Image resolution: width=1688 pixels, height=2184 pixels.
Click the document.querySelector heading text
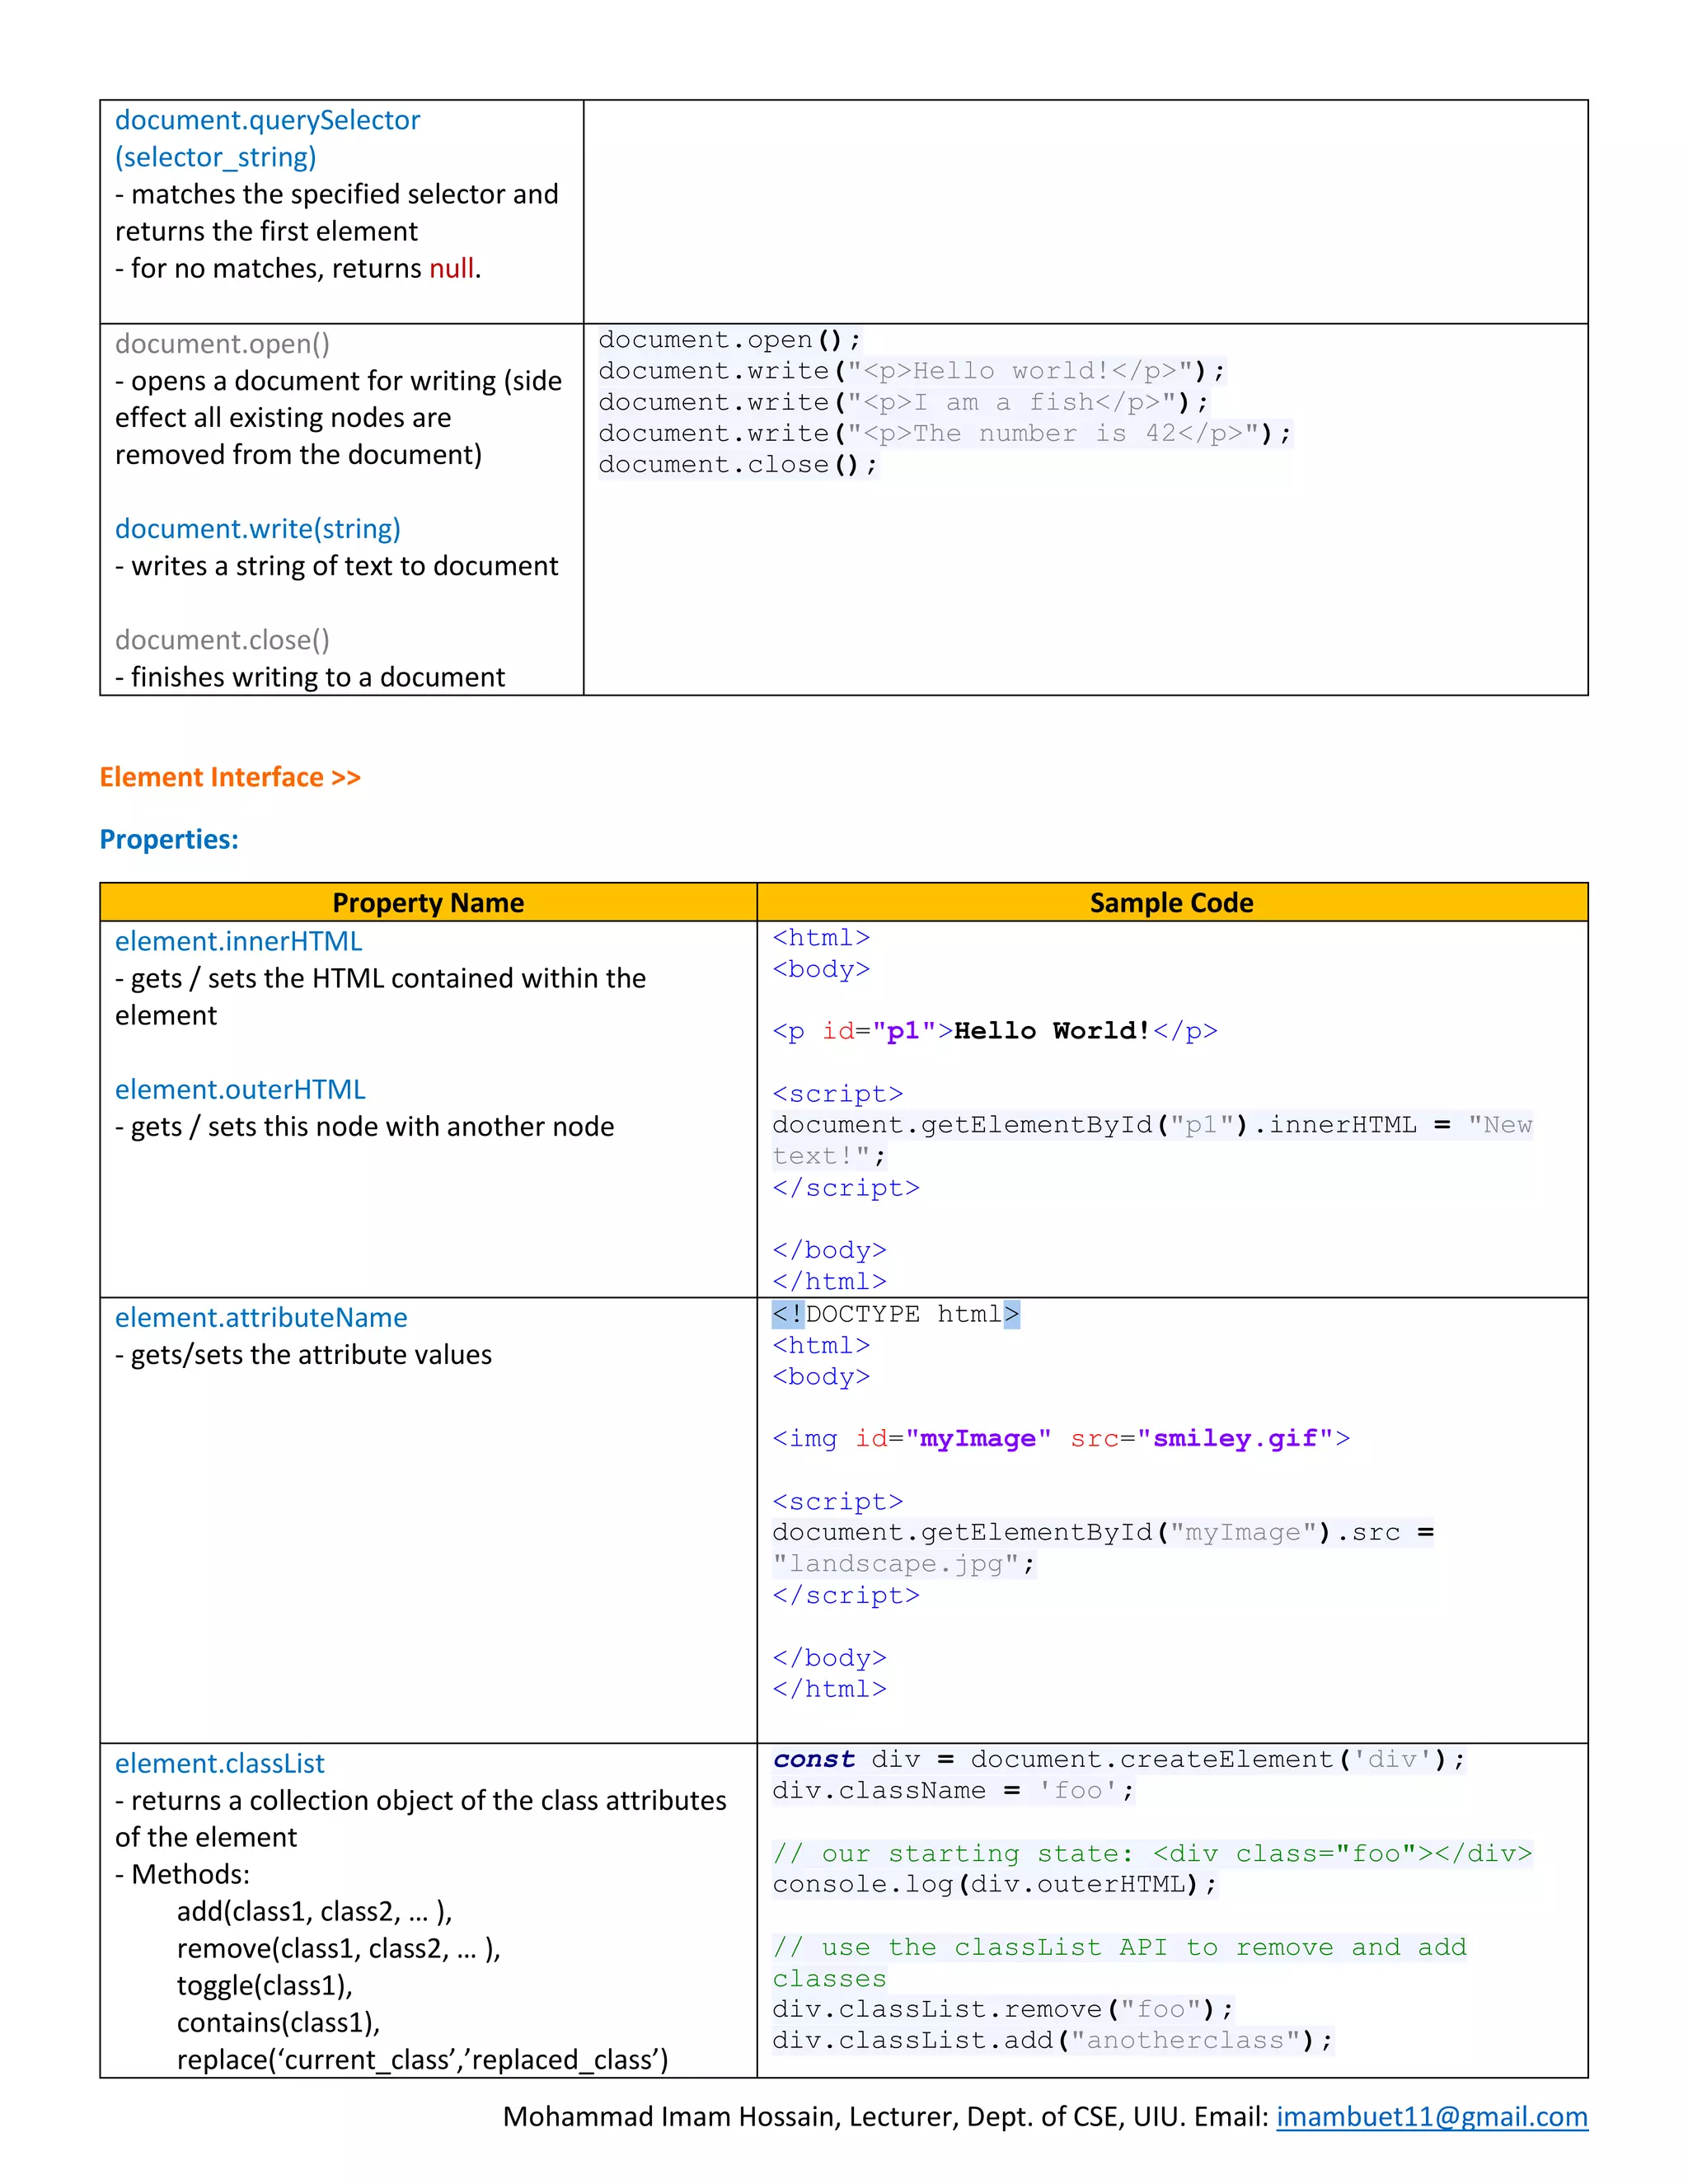click(x=267, y=120)
